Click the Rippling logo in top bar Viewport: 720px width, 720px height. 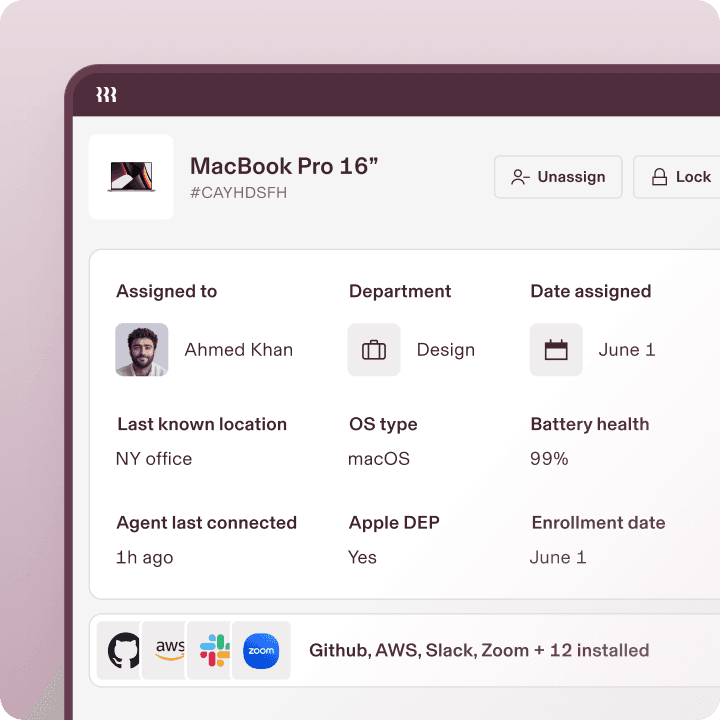(x=106, y=95)
